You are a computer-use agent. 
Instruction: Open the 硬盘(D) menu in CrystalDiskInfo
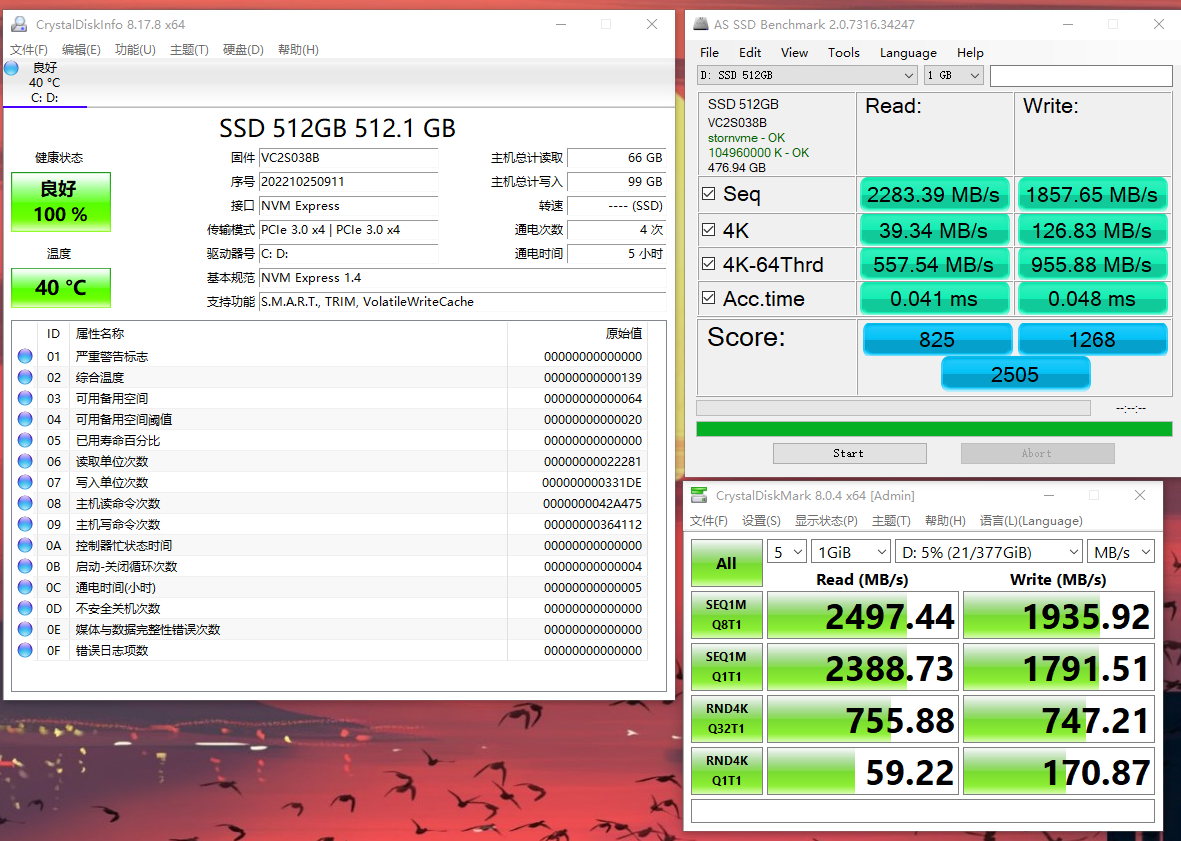tap(243, 48)
